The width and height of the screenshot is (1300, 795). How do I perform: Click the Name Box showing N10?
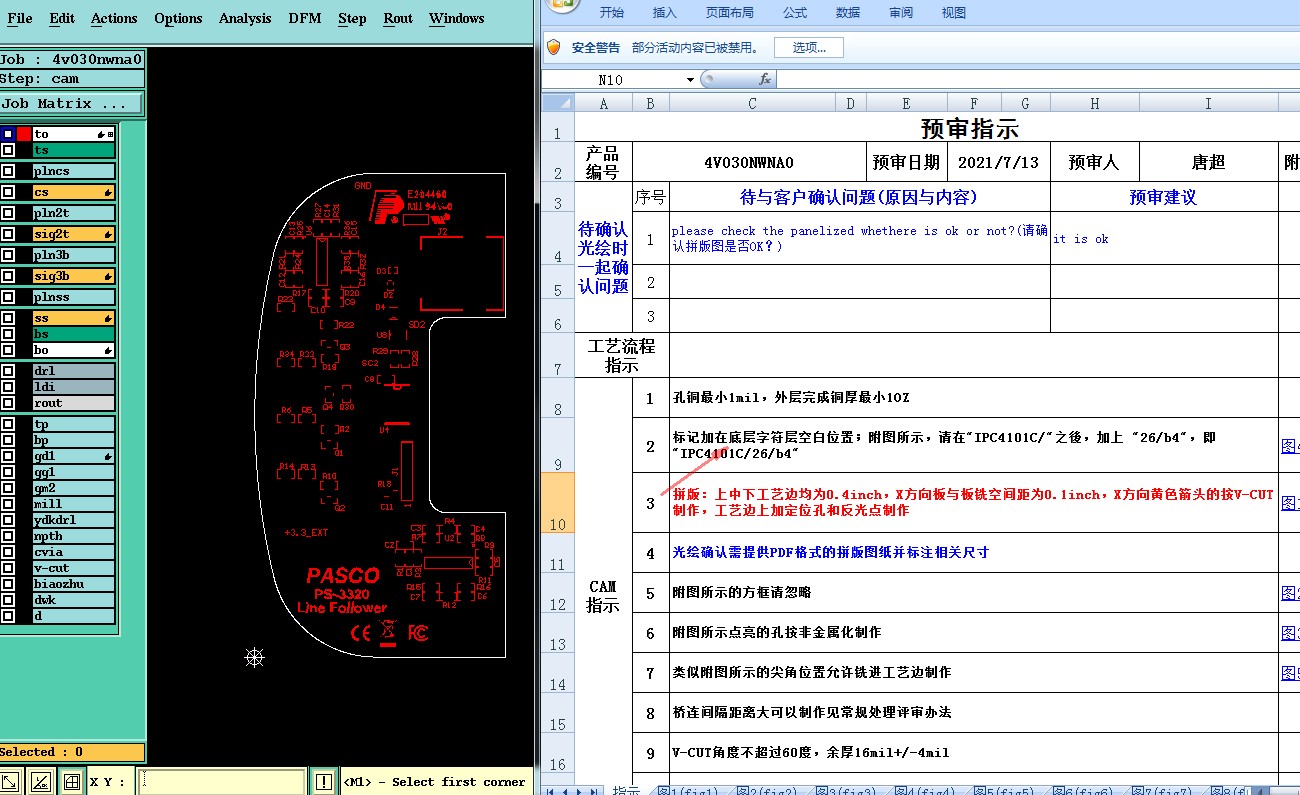611,80
